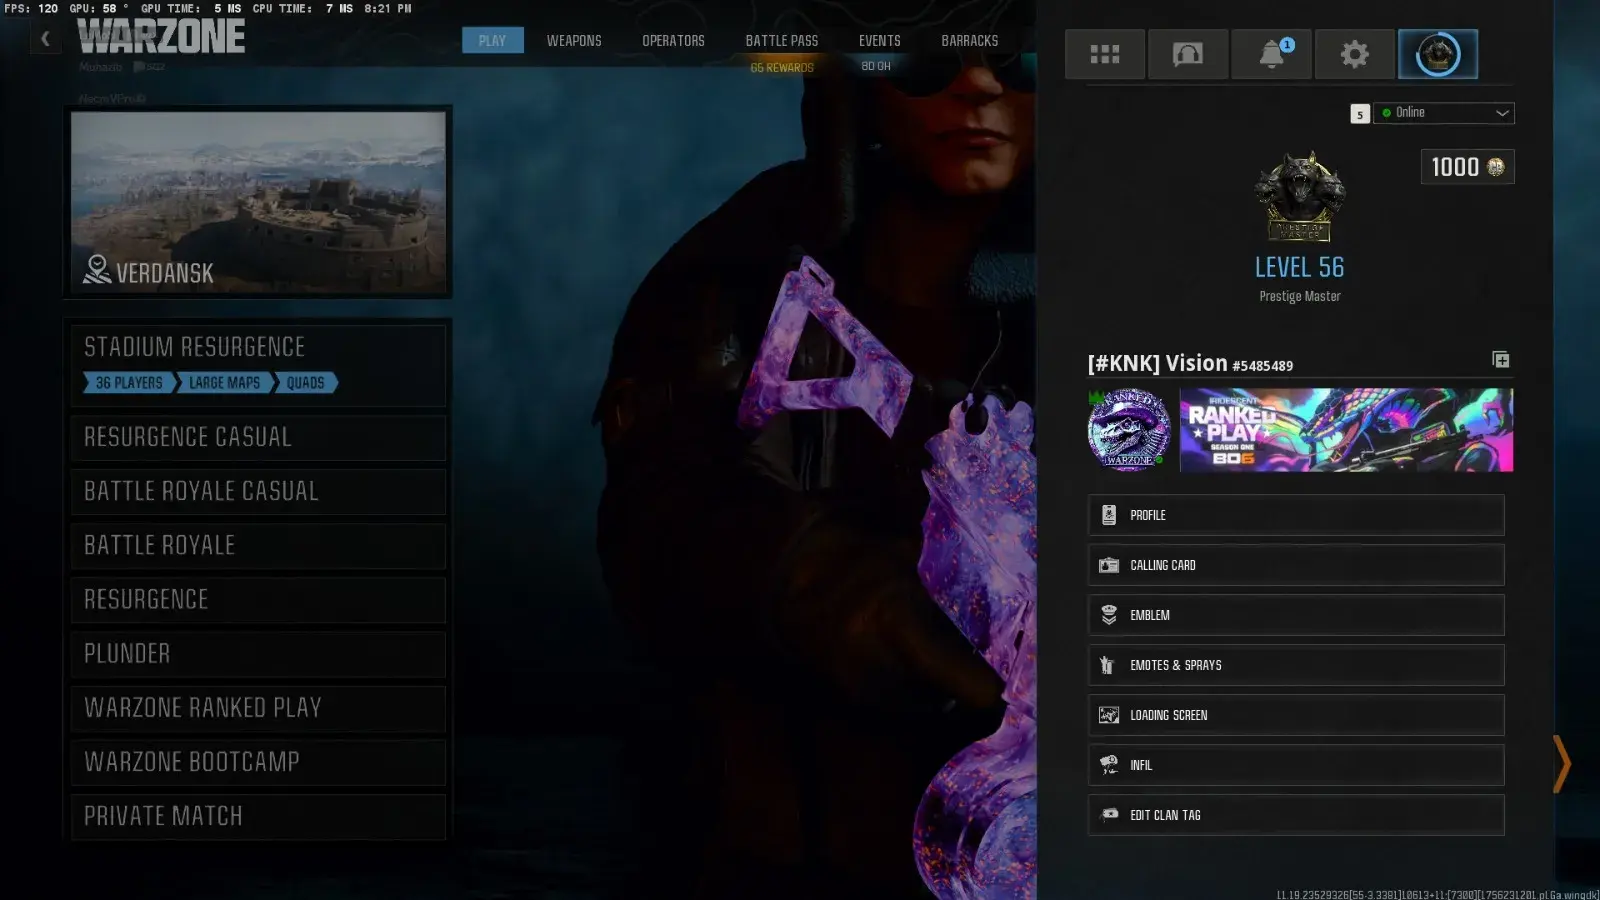Select the Barracks tab

click(x=969, y=41)
